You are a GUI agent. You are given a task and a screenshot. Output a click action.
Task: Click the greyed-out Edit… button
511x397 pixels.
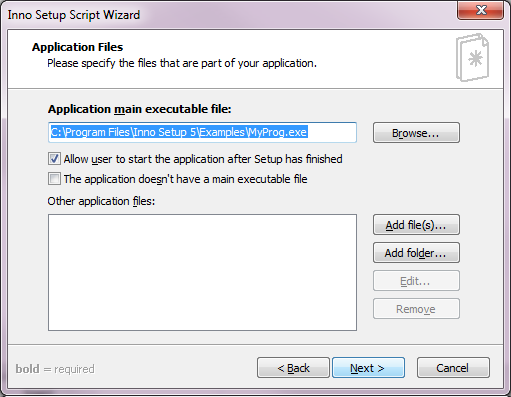click(416, 281)
